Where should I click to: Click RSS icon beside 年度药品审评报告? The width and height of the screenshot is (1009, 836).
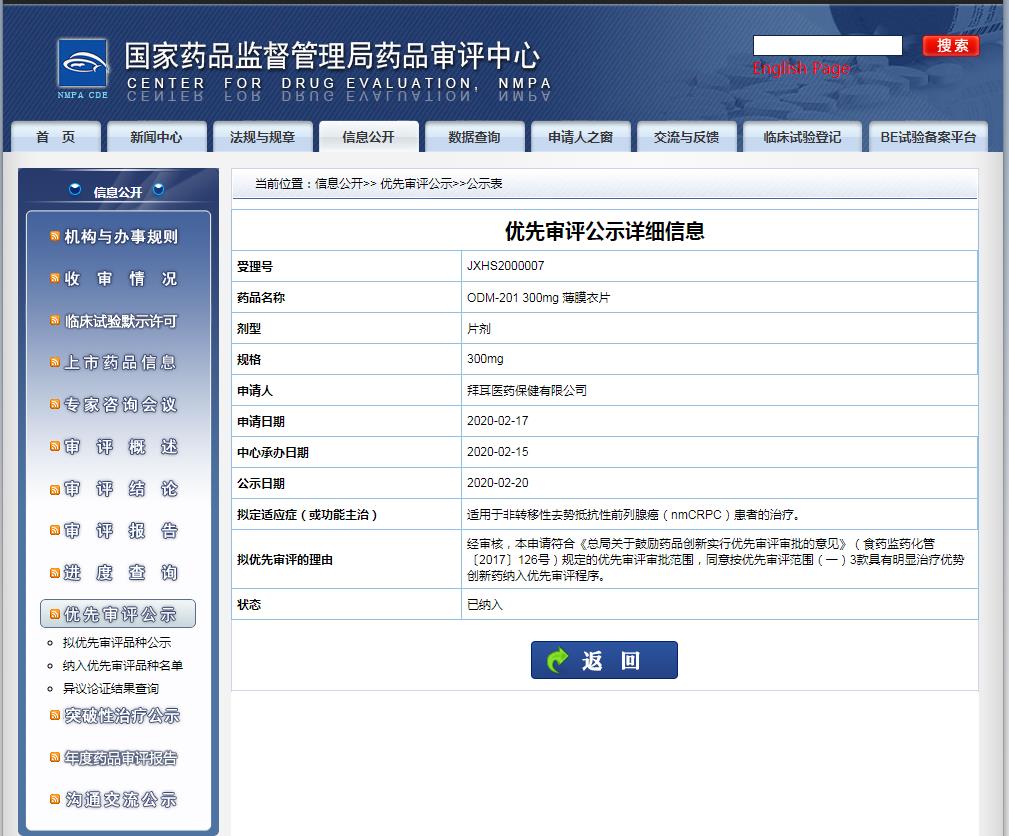55,758
